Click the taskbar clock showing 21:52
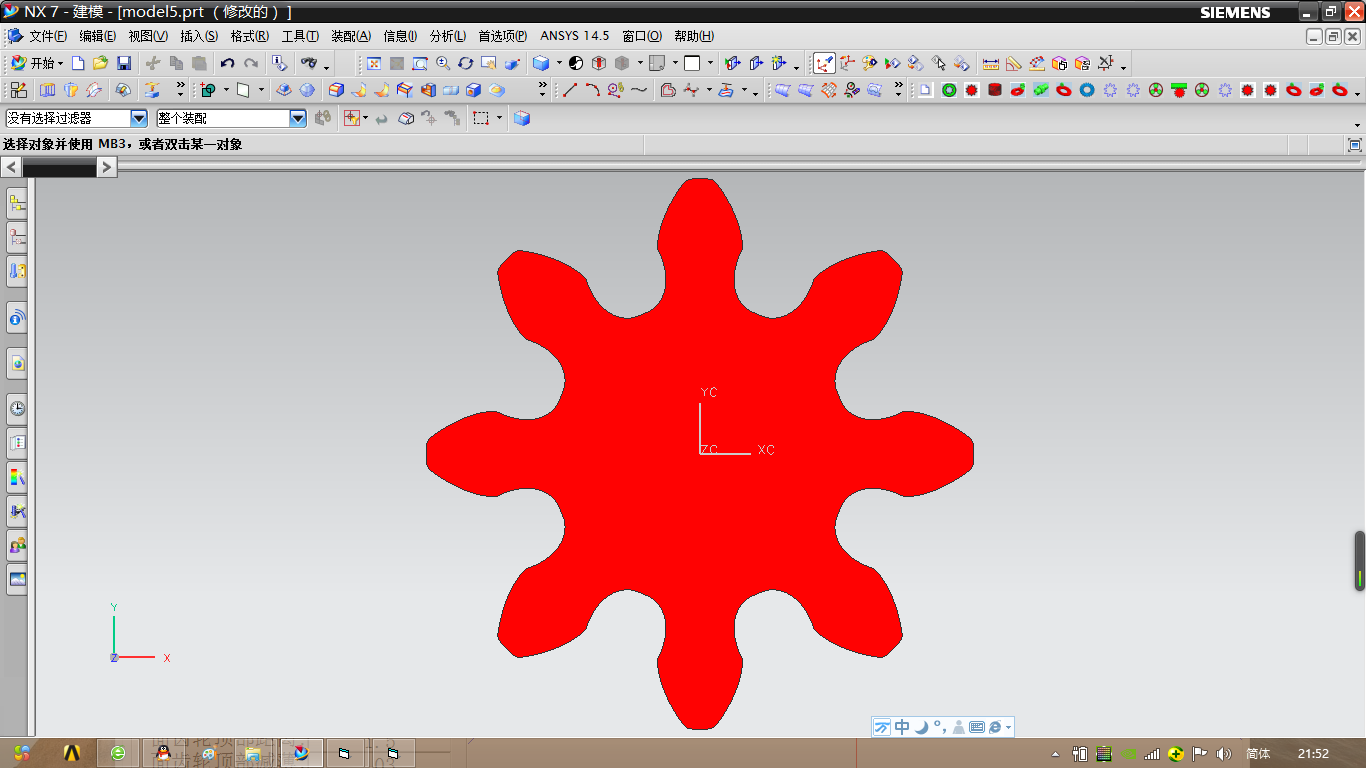Screen dimensions: 1366x768 [1313, 754]
